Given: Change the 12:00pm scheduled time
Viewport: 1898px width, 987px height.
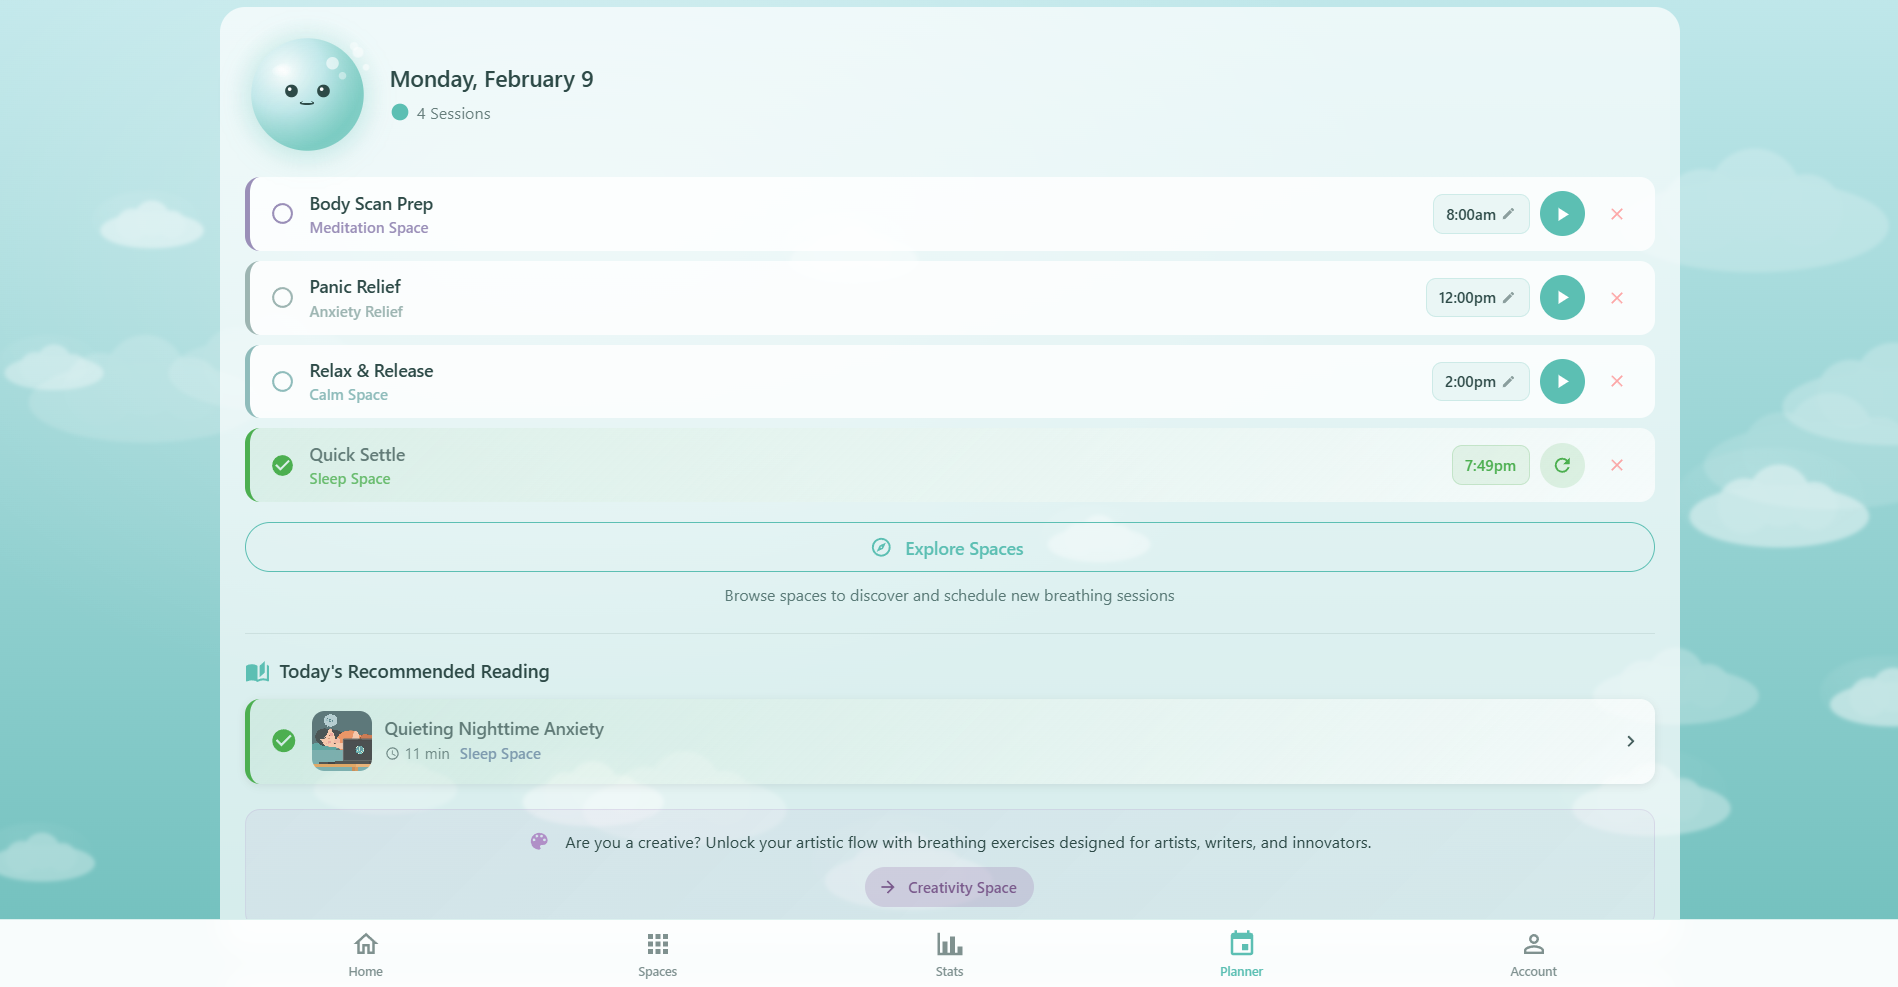Looking at the screenshot, I should tap(1477, 298).
